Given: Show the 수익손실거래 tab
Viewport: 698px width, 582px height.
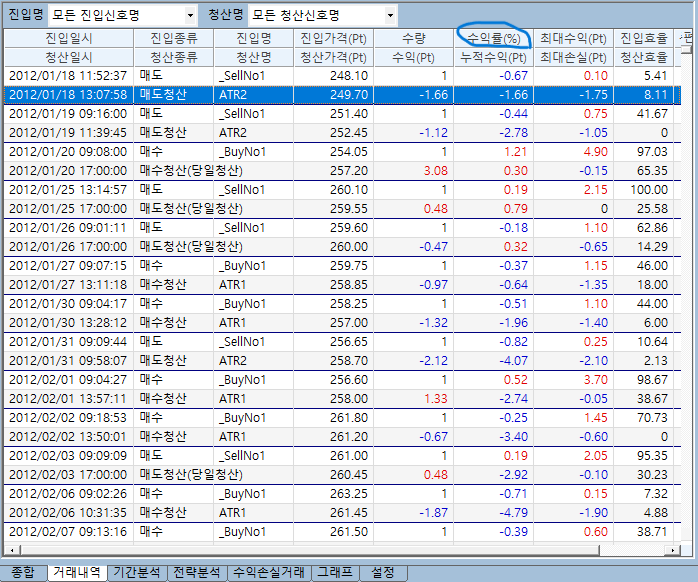Looking at the screenshot, I should (267, 573).
